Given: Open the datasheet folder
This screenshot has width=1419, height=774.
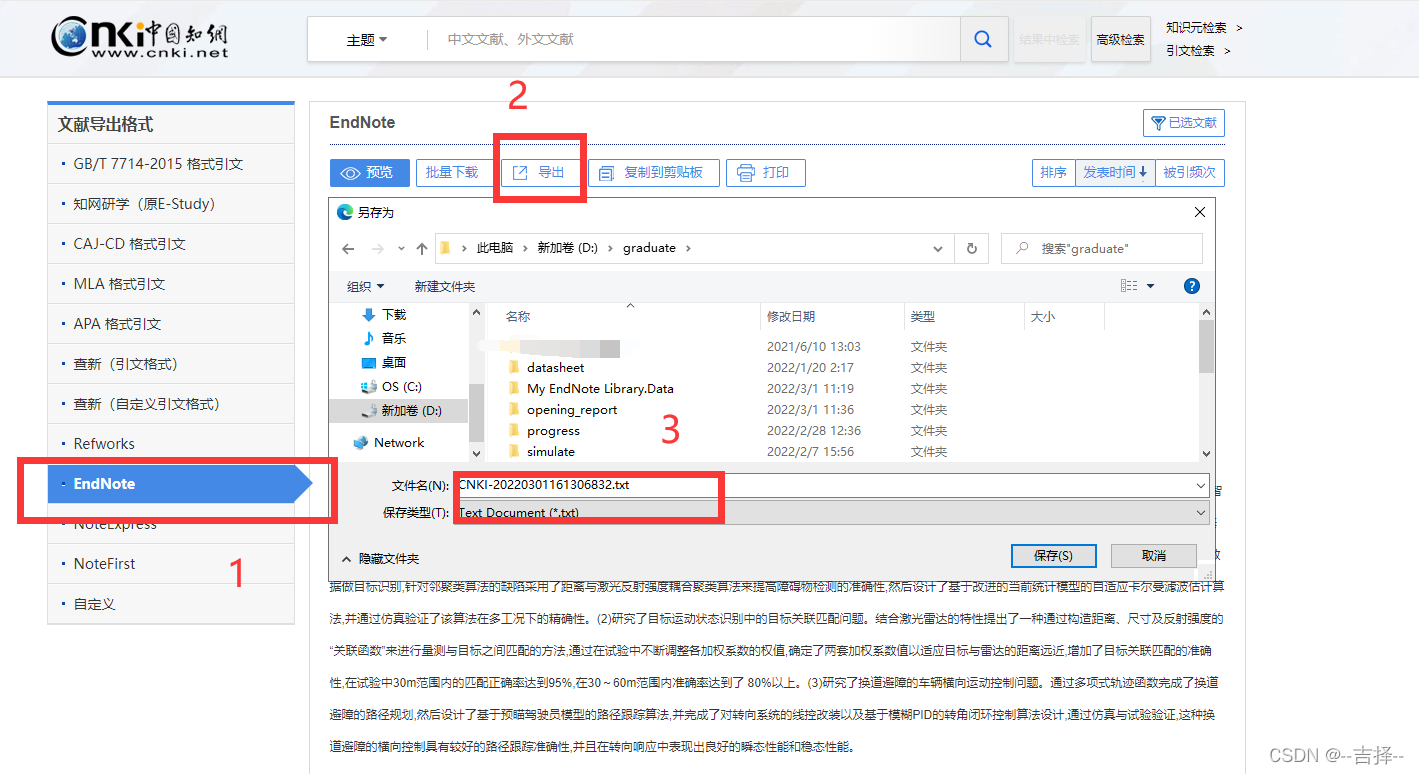Looking at the screenshot, I should click(x=555, y=367).
